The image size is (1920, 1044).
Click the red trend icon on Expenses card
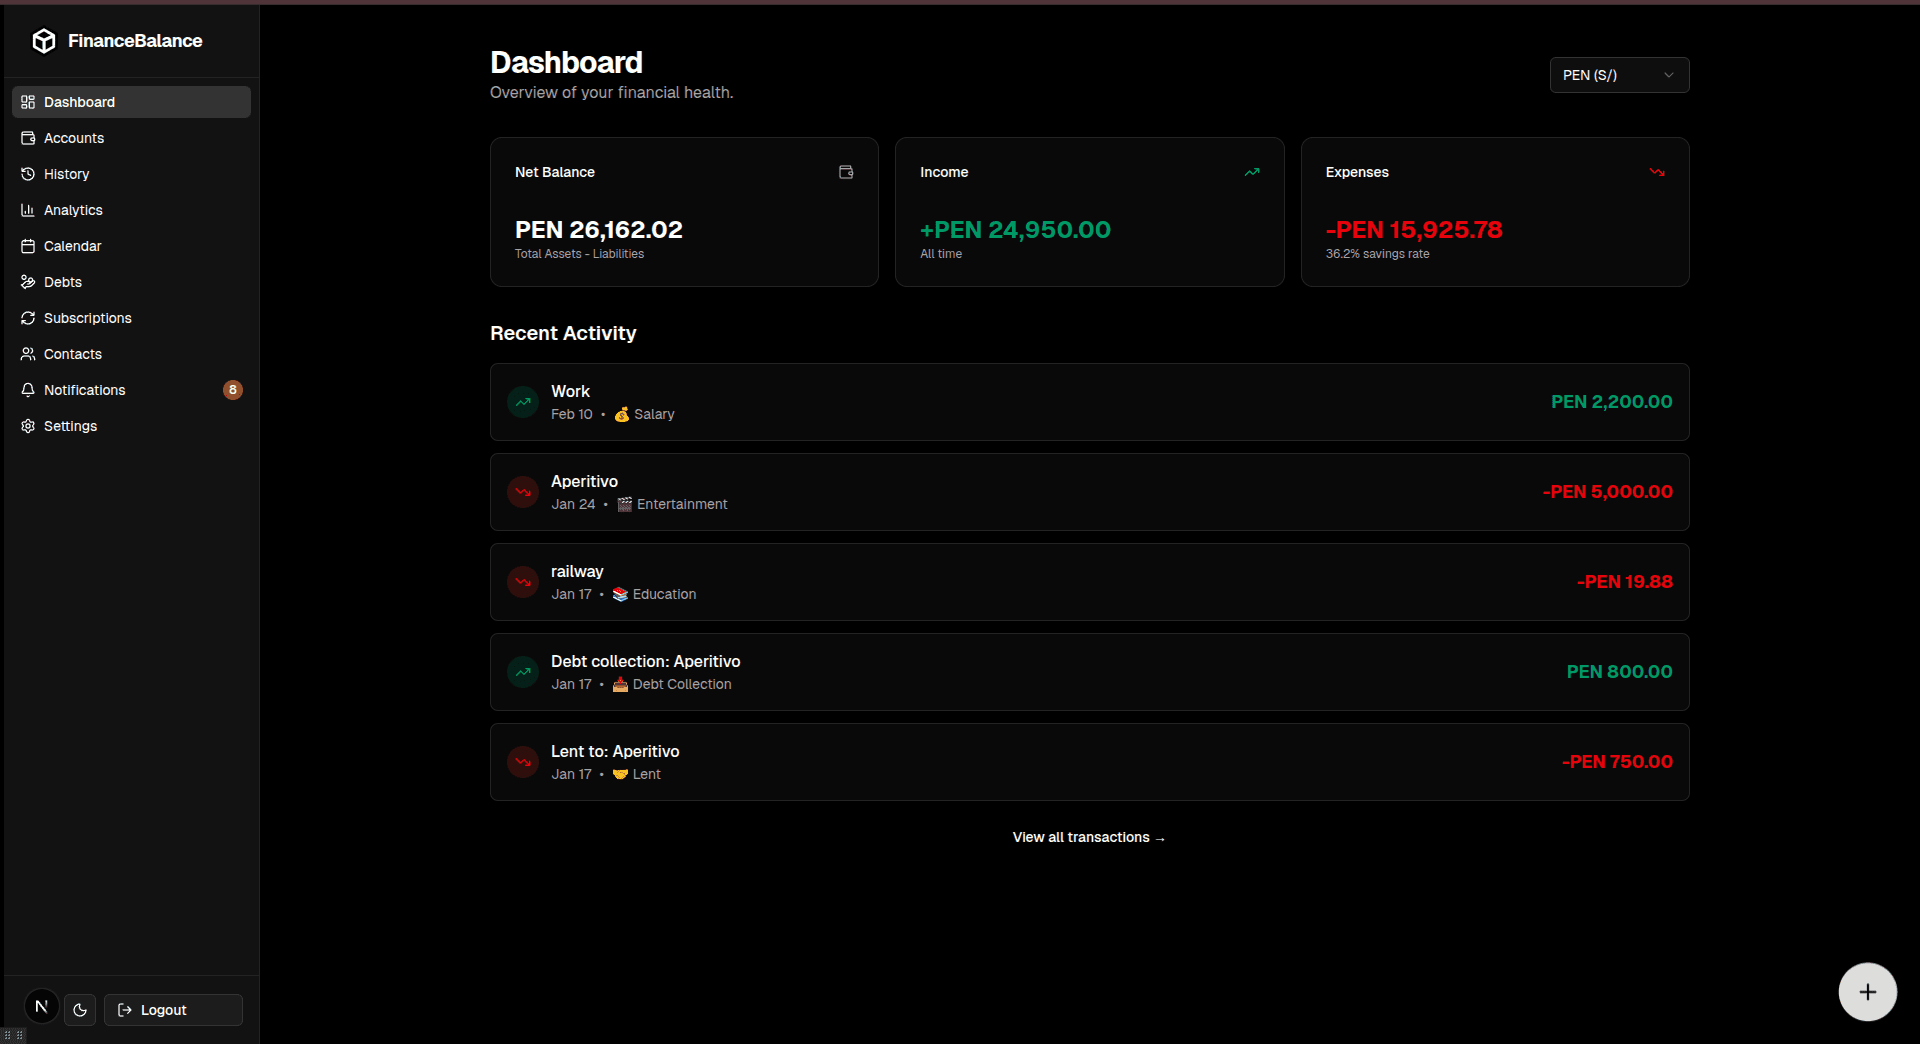[x=1657, y=172]
